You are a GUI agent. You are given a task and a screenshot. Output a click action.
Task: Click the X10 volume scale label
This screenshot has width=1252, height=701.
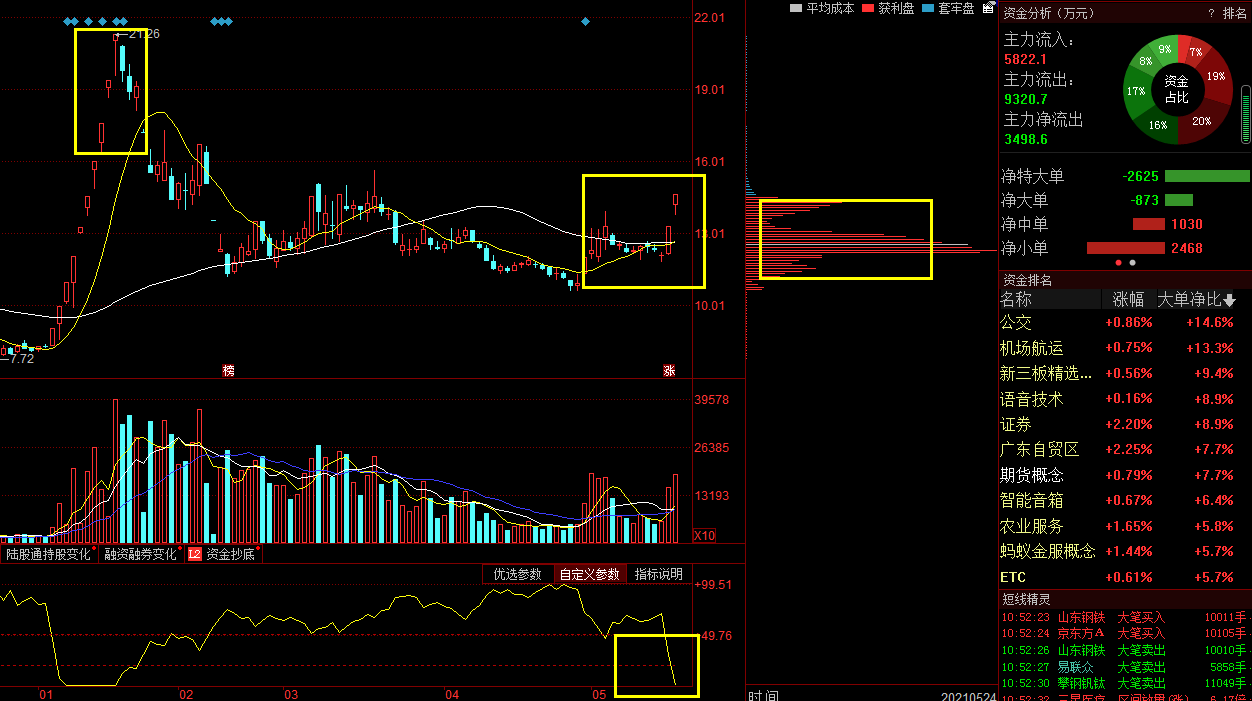click(705, 535)
